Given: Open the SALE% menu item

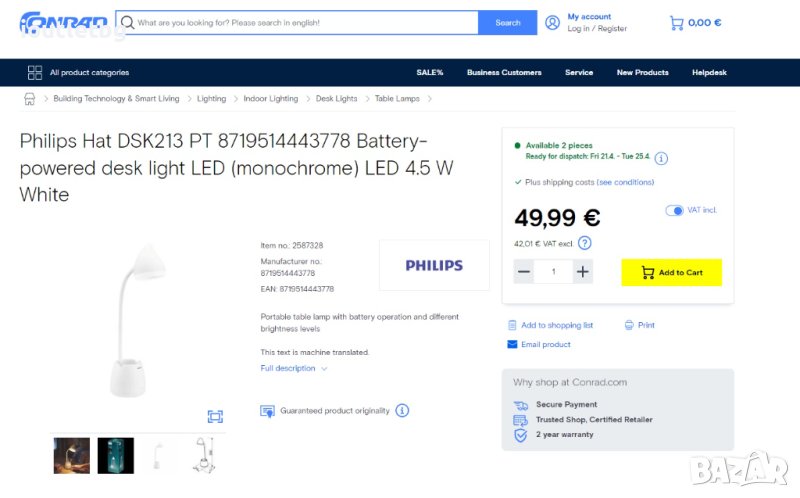Looking at the screenshot, I should point(430,72).
